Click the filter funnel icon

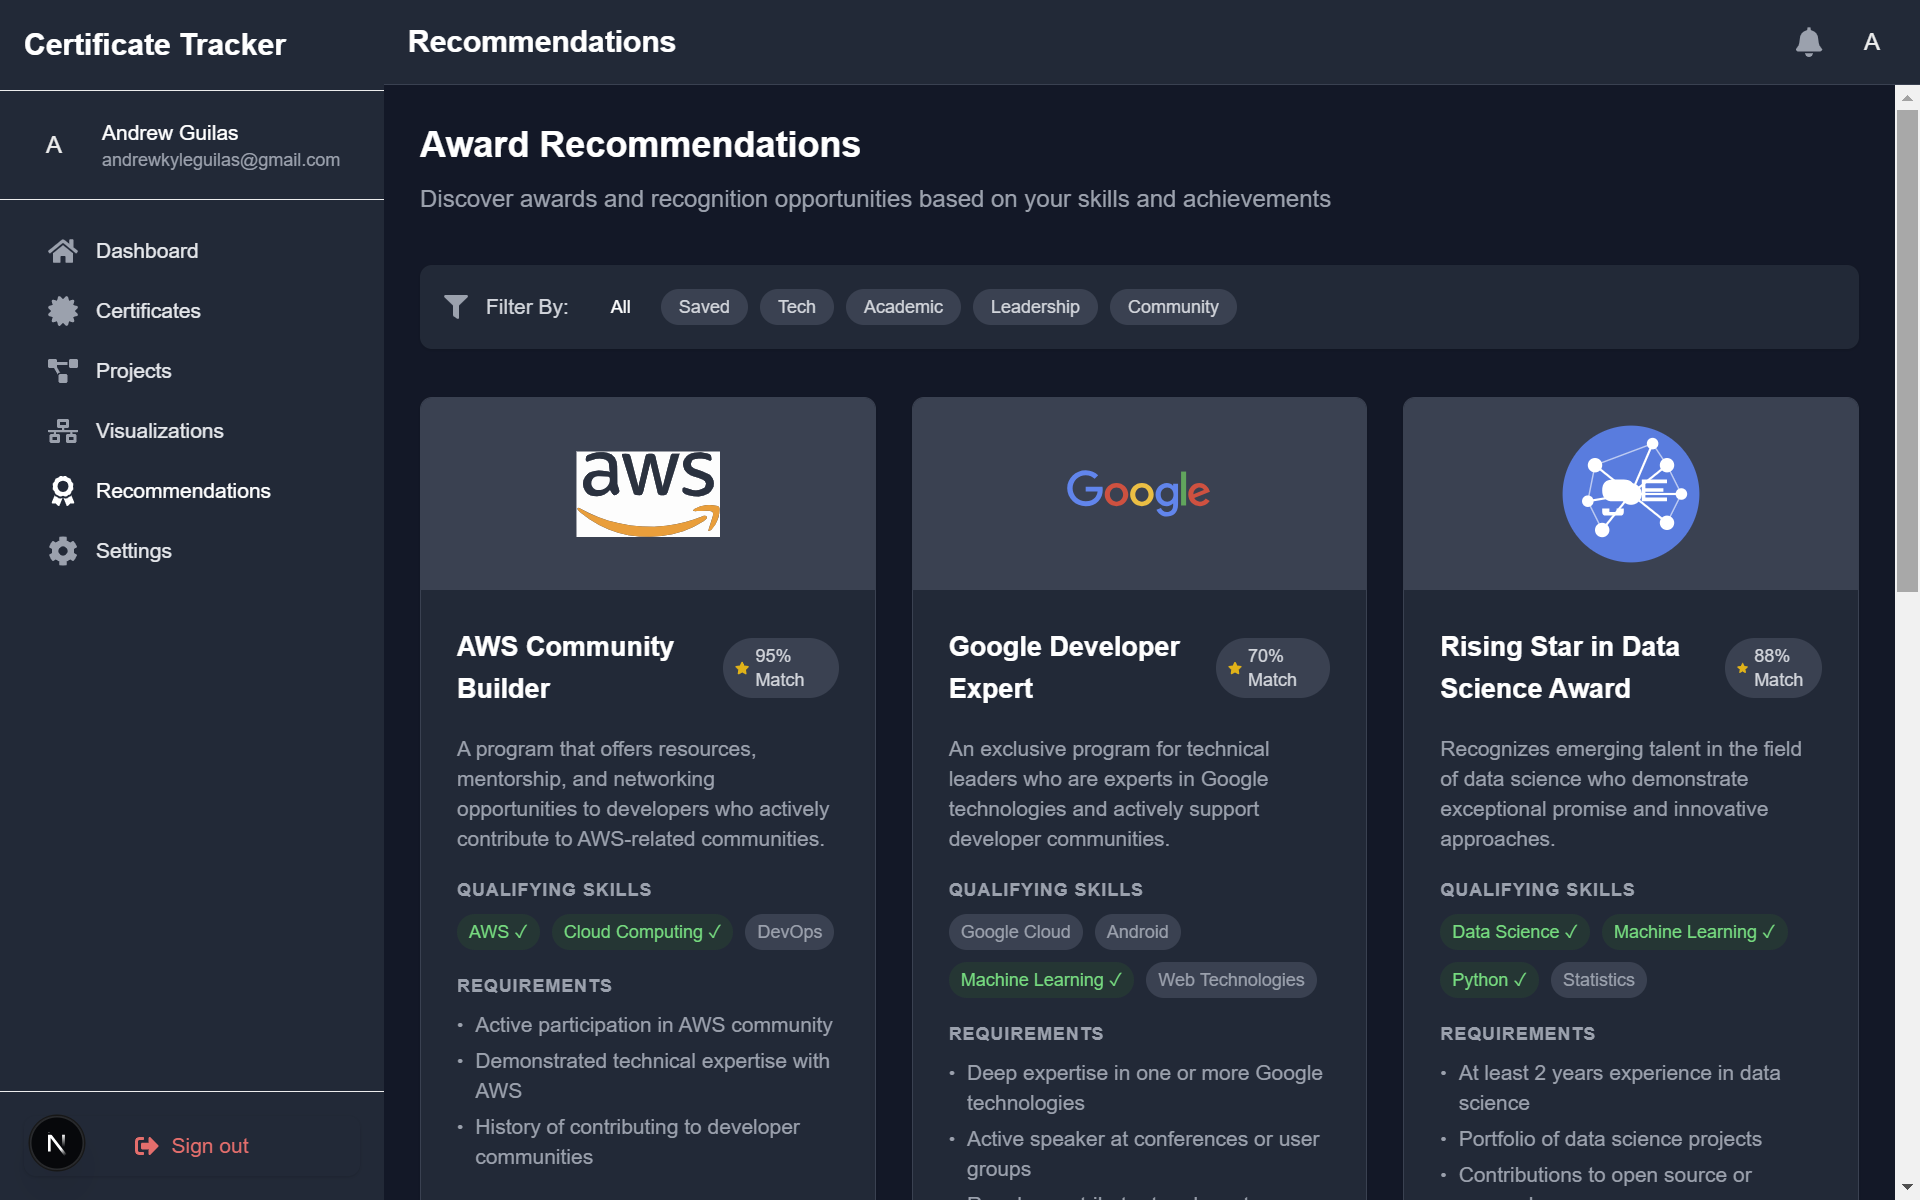[x=456, y=307]
